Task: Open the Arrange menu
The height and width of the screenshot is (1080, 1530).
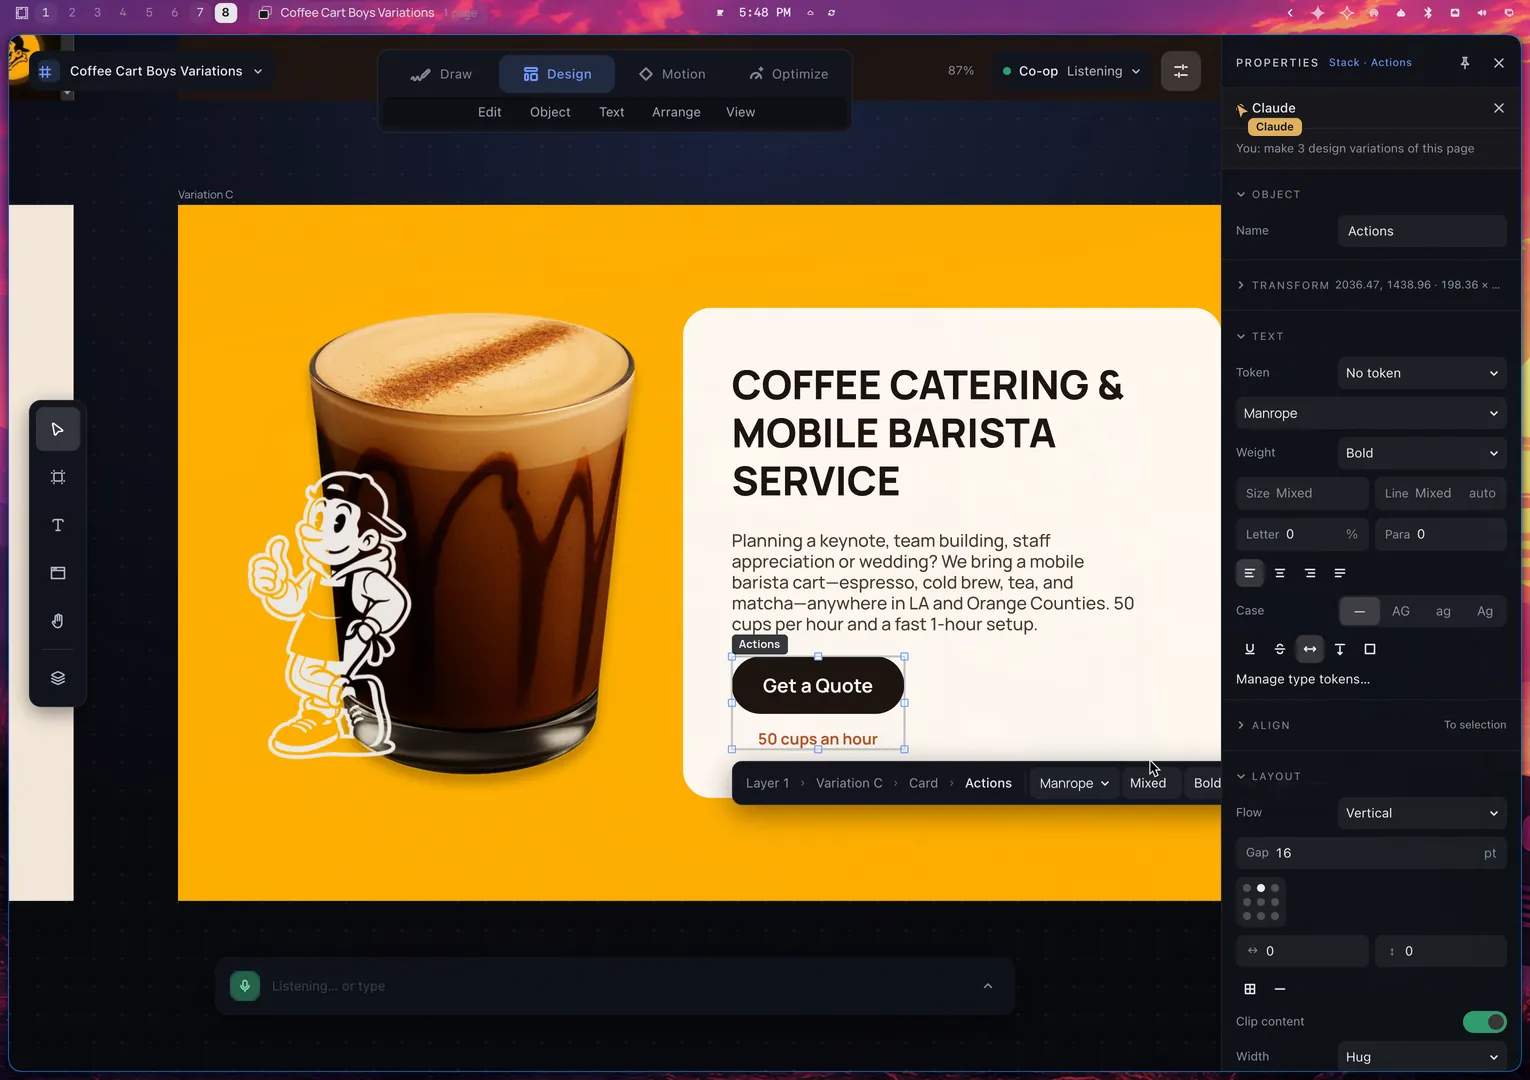Action: (676, 112)
